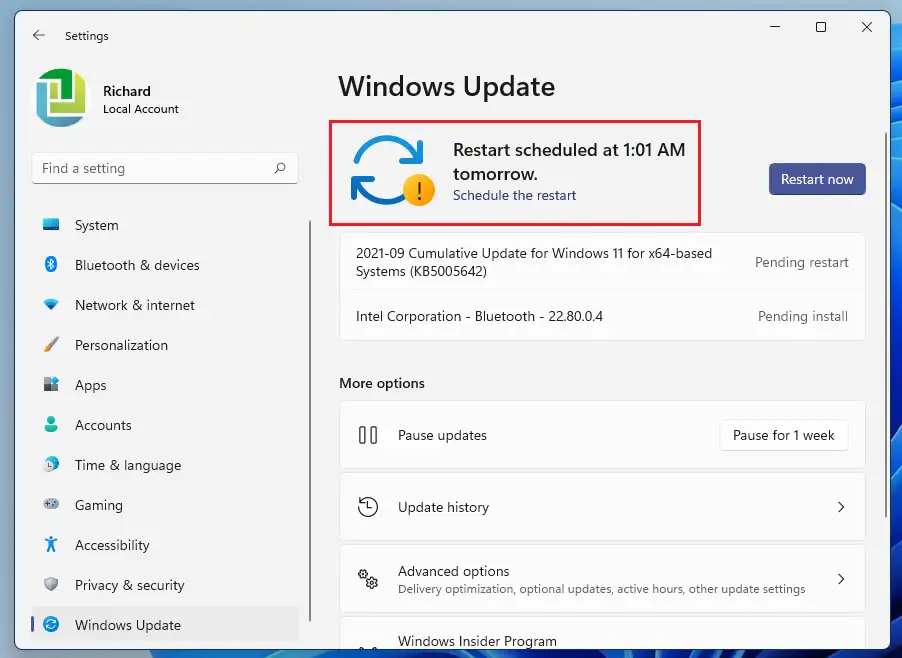Select Personalization in the sidebar
The height and width of the screenshot is (658, 902).
[x=166, y=345]
